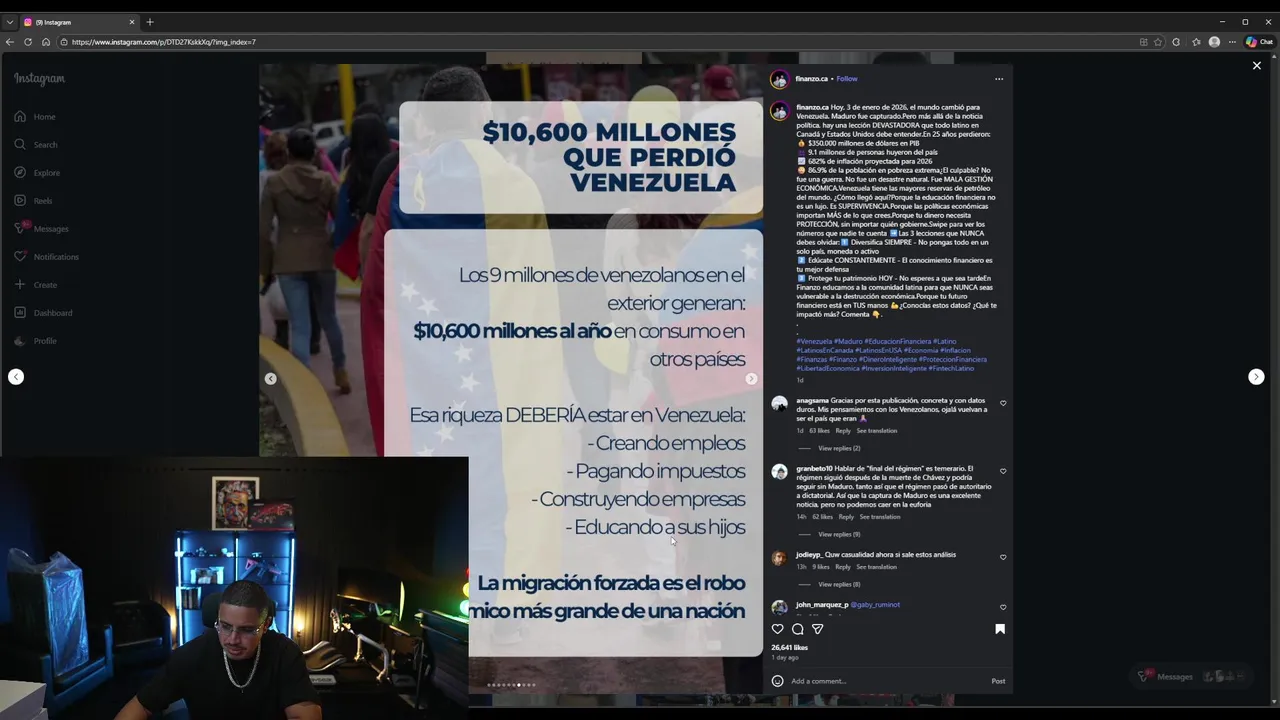
Task: Open the #EducacionFinanciera hashtag
Action: click(898, 342)
